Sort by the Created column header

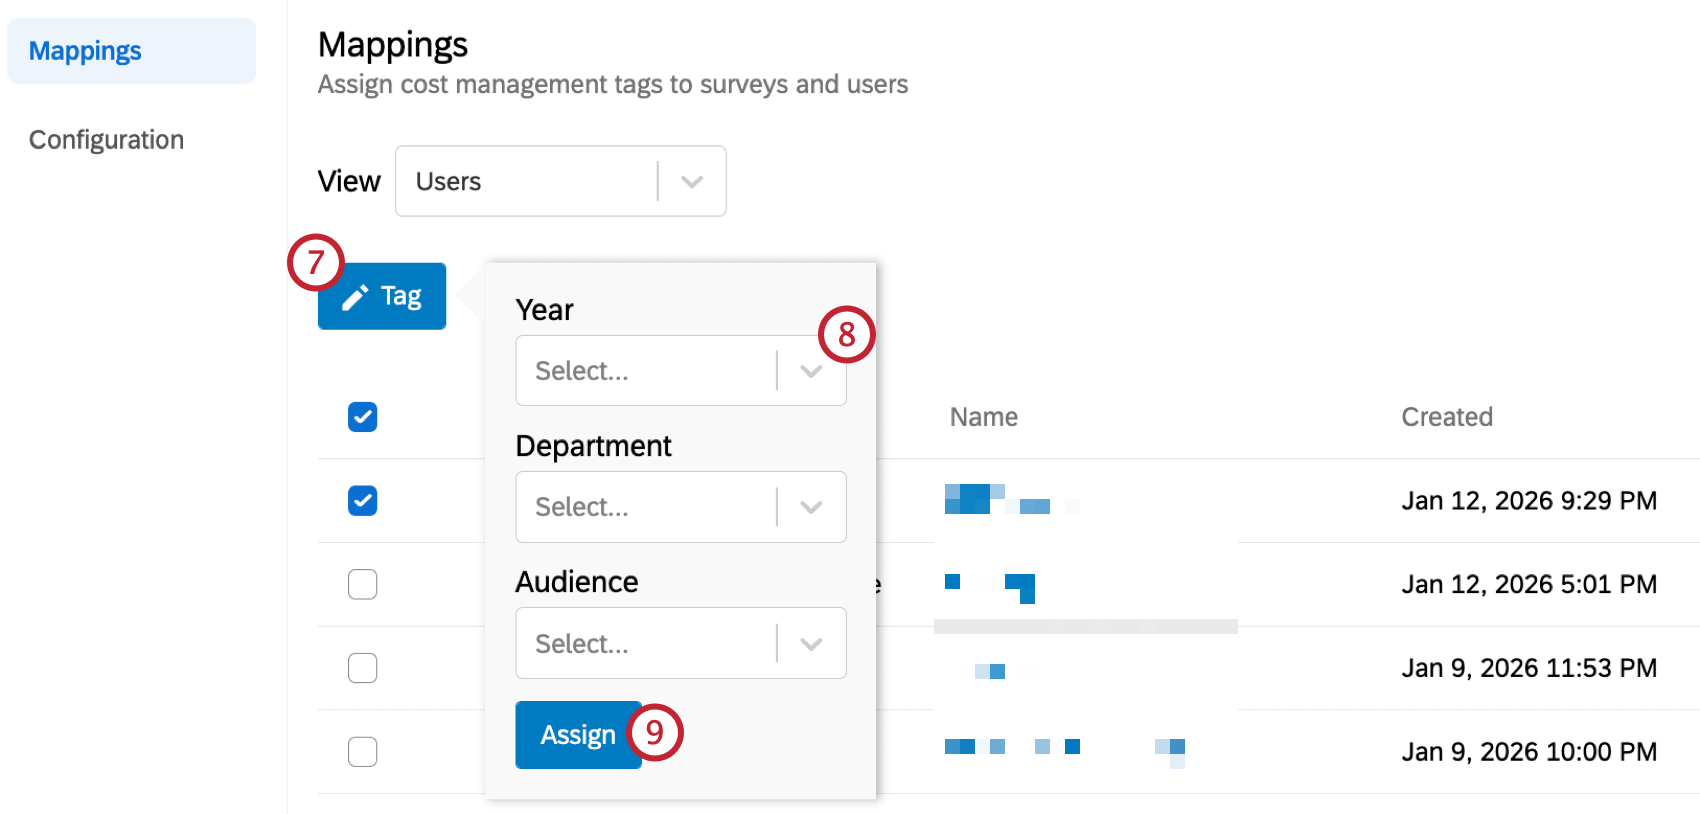pos(1446,417)
